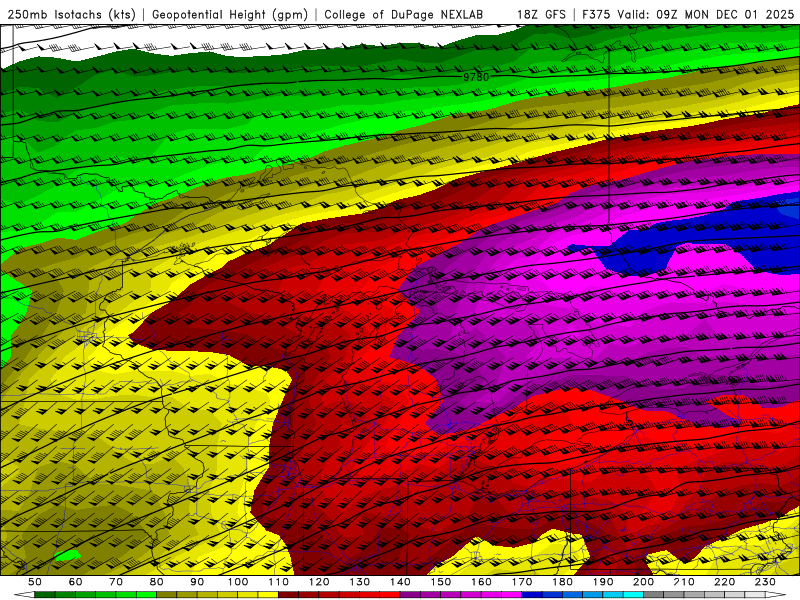800x600 pixels.
Task: Click the 230 value on the legend
Action: [x=765, y=582]
